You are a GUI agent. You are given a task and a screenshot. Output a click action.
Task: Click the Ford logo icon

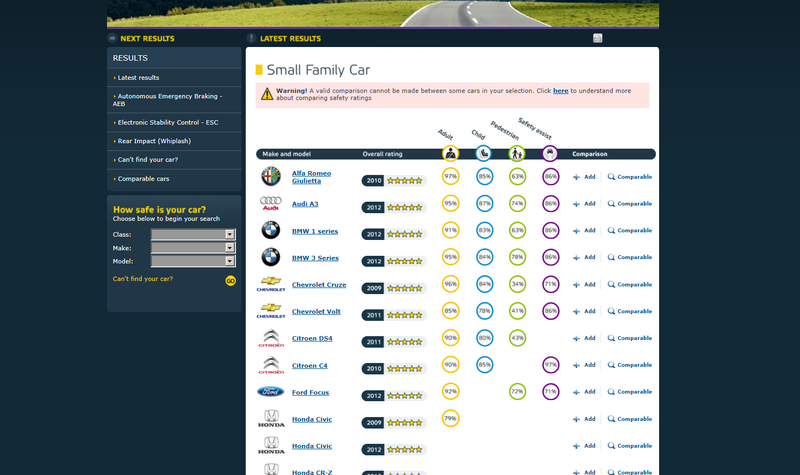(x=271, y=392)
